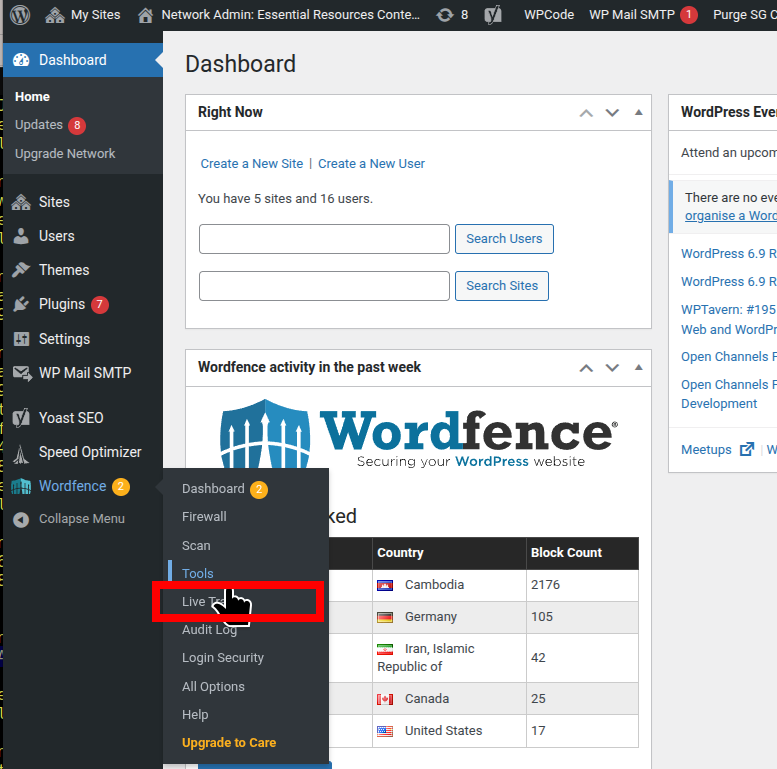This screenshot has width=777, height=769.
Task: Click the Cambodia flag icon
Action: [x=385, y=586]
